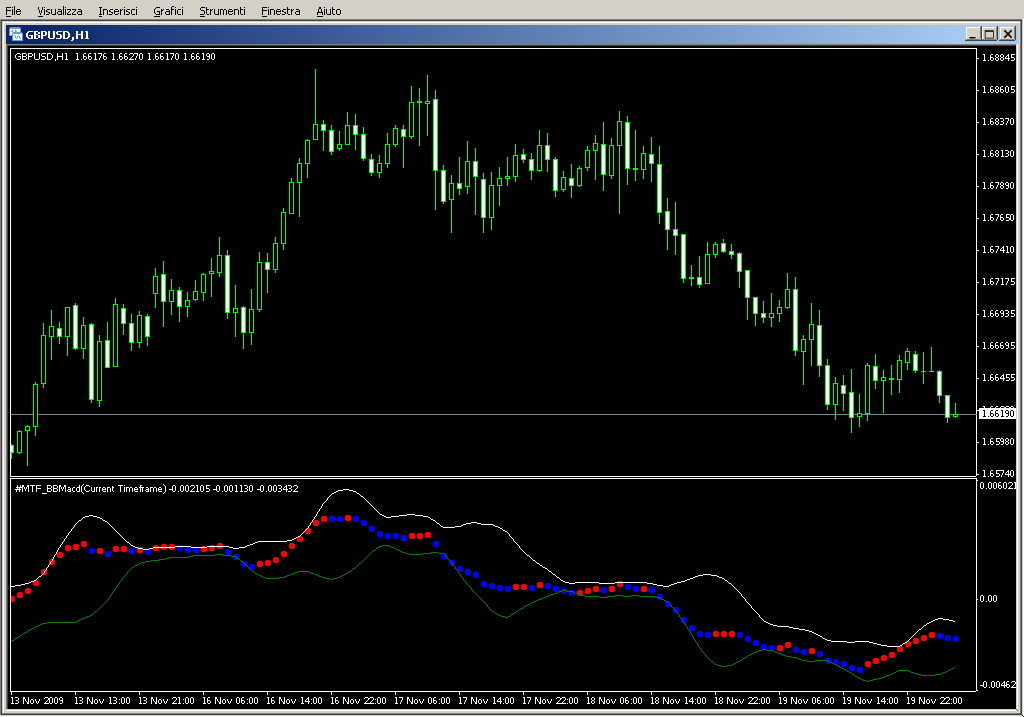1024x717 pixels.
Task: Click the 19 Nov 22:00 time axis label
Action: [x=935, y=701]
